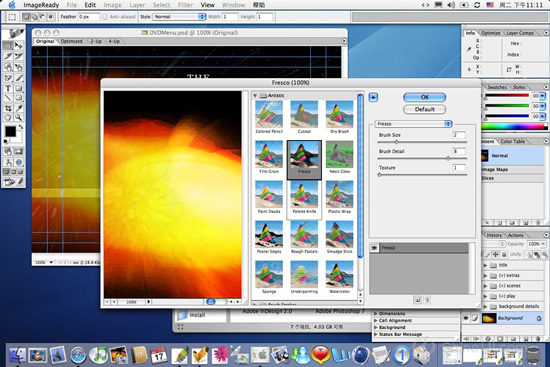Click the new effect layer icon
This screenshot has height=367, width=550.
417,300
